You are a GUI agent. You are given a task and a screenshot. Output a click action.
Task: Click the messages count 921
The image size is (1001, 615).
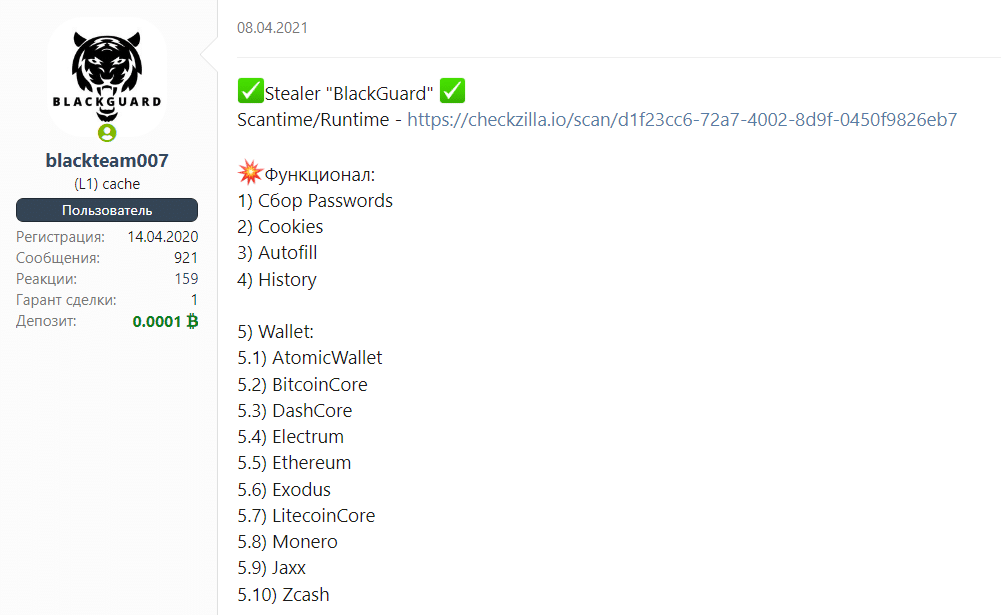pyautogui.click(x=186, y=258)
